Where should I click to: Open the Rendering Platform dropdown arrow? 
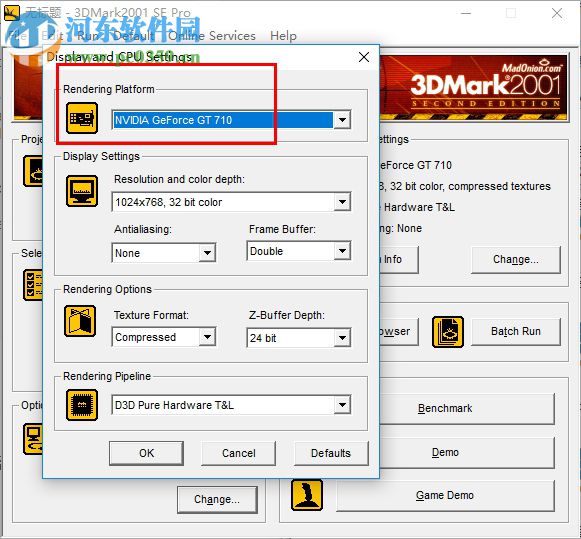click(x=342, y=120)
